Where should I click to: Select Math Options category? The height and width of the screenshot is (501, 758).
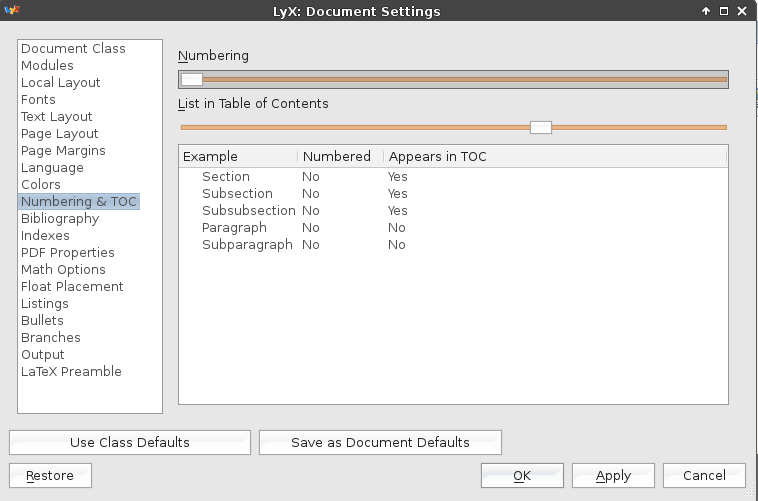coord(63,269)
